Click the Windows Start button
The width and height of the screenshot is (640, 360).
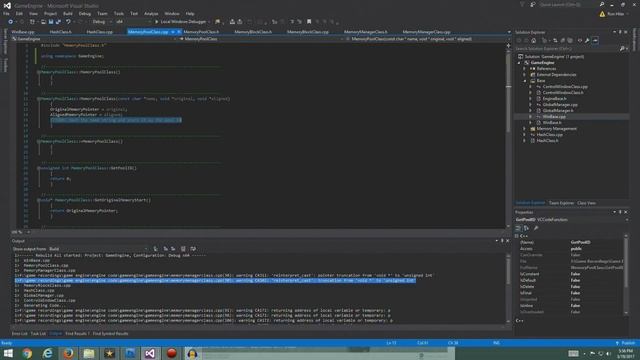coord(8,353)
